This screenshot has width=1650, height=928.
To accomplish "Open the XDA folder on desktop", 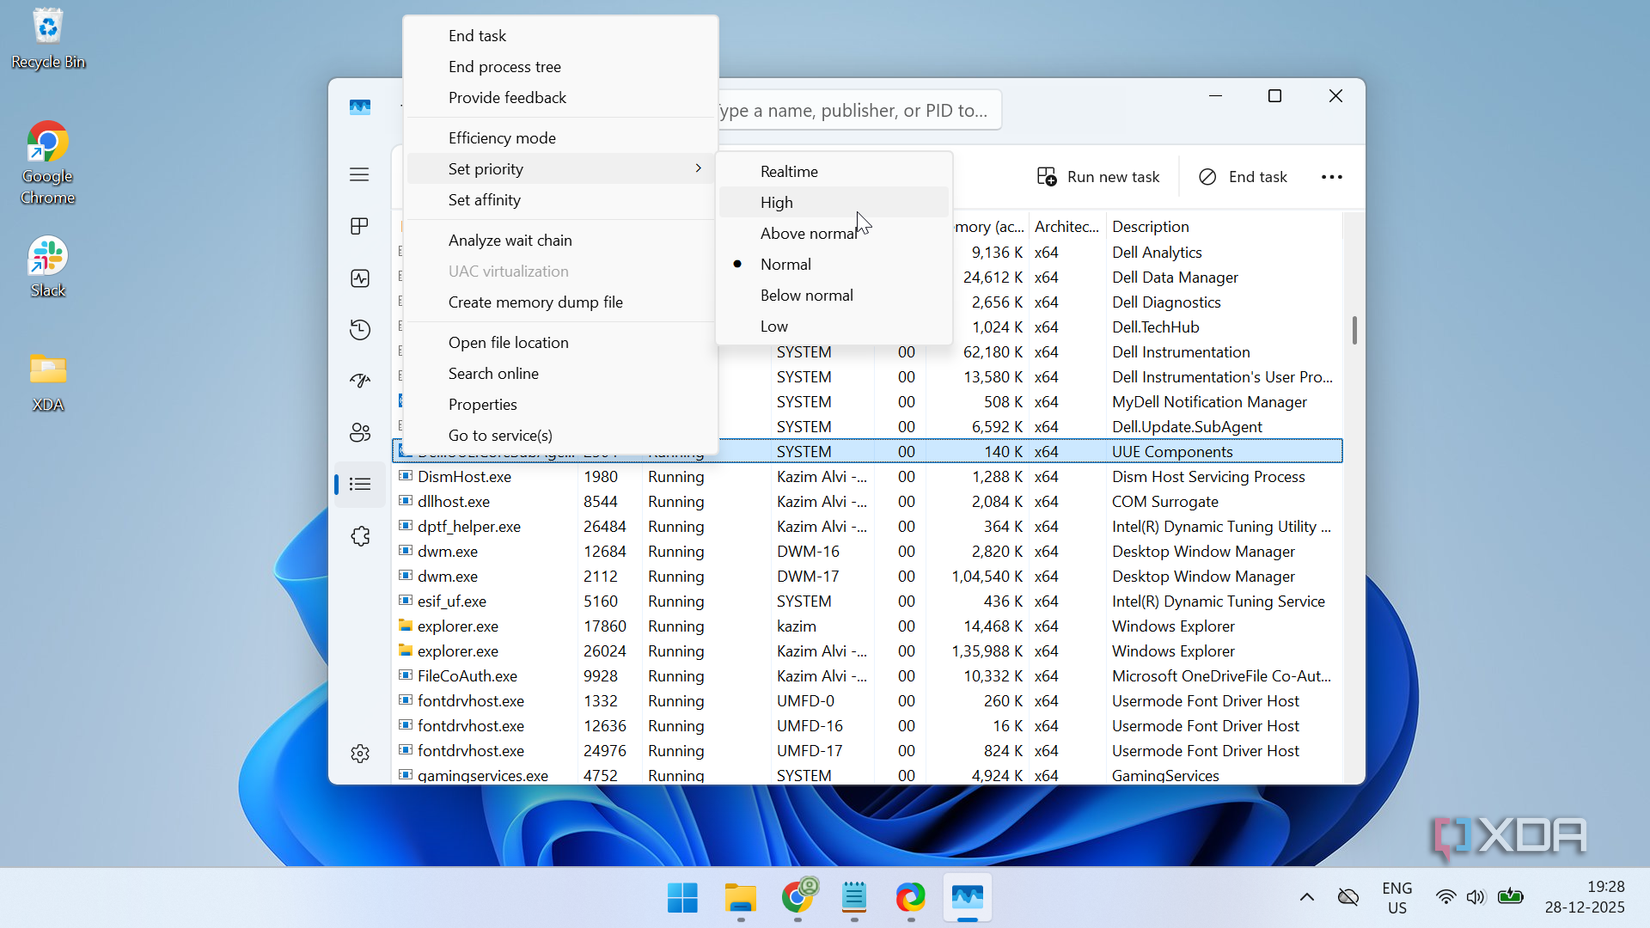I will (47, 383).
